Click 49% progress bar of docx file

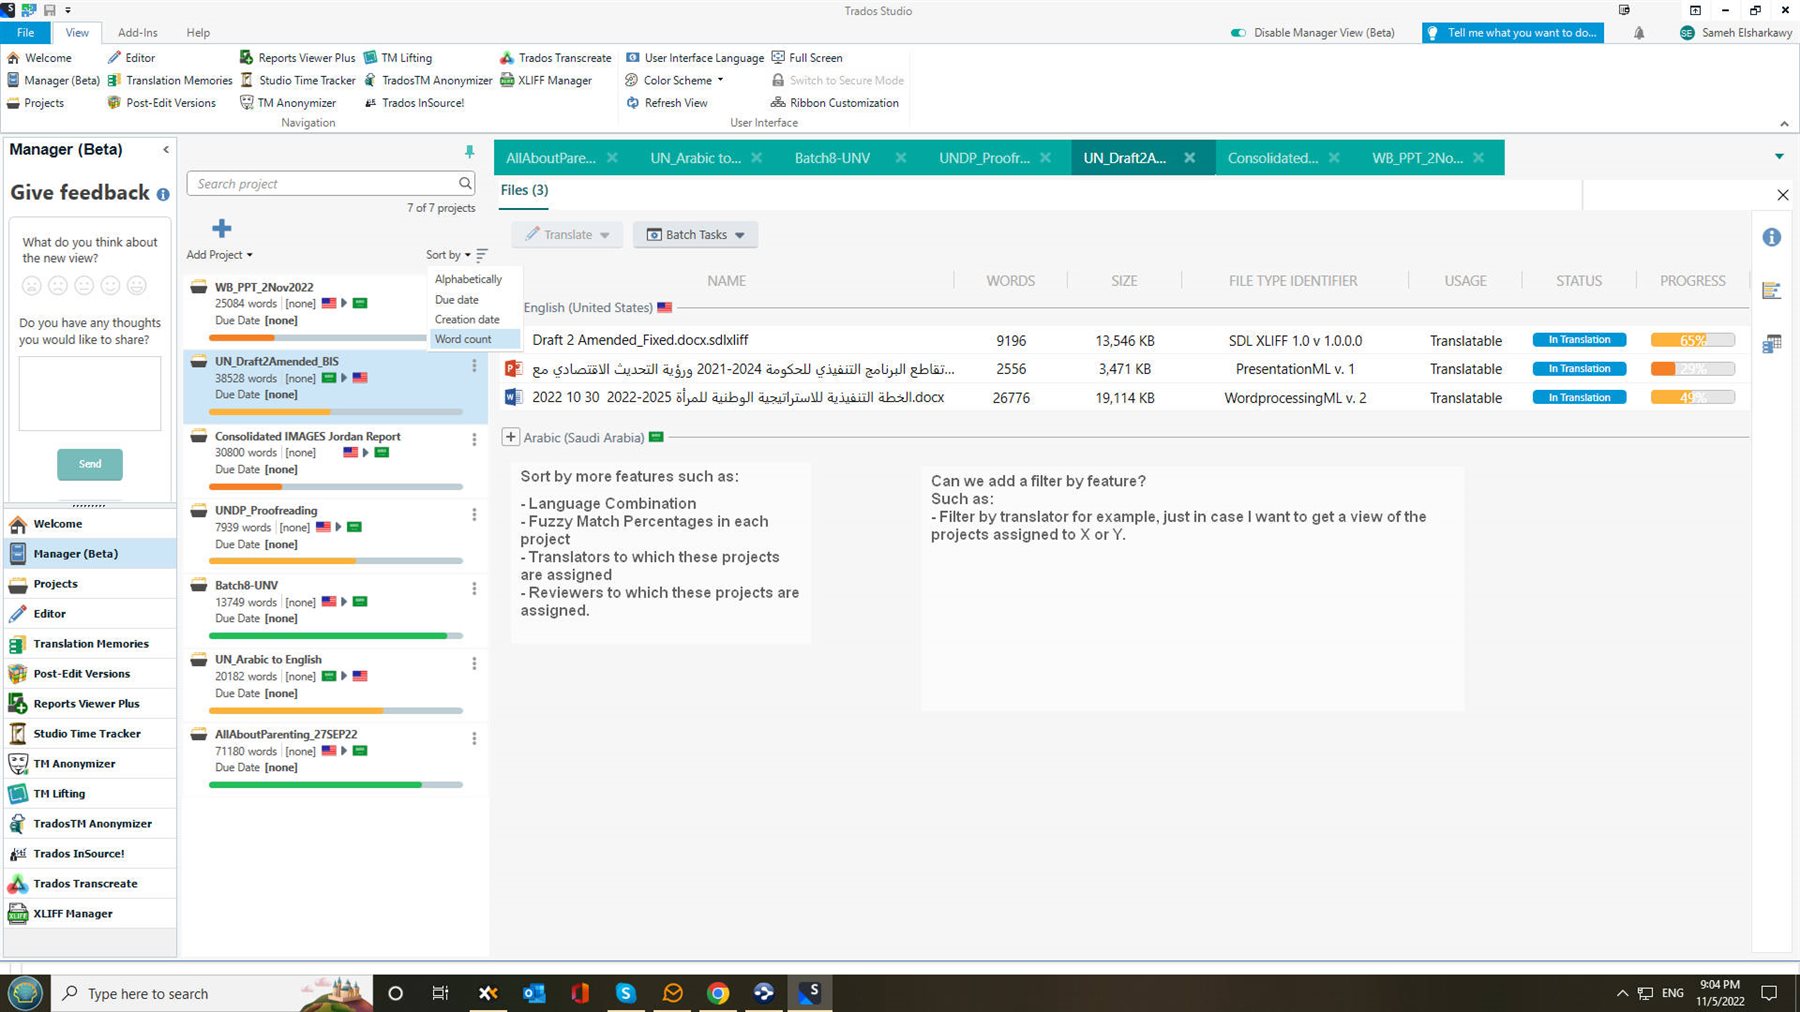pos(1692,397)
